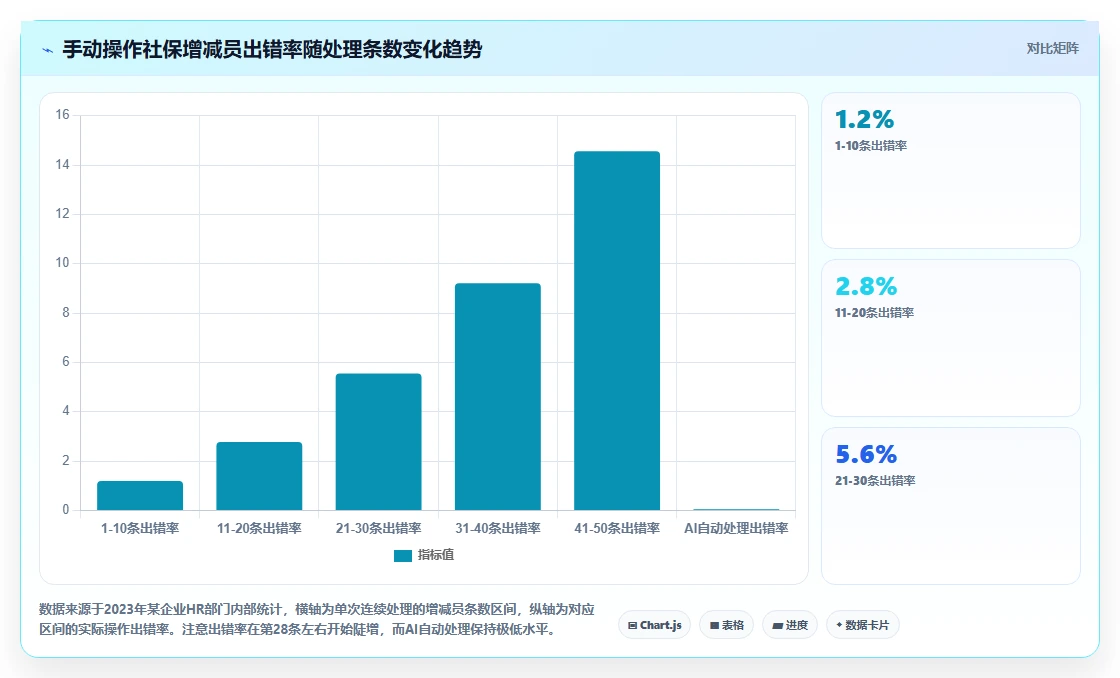1120x678 pixels.
Task: Click the y-axis value 14
Action: click(x=63, y=164)
